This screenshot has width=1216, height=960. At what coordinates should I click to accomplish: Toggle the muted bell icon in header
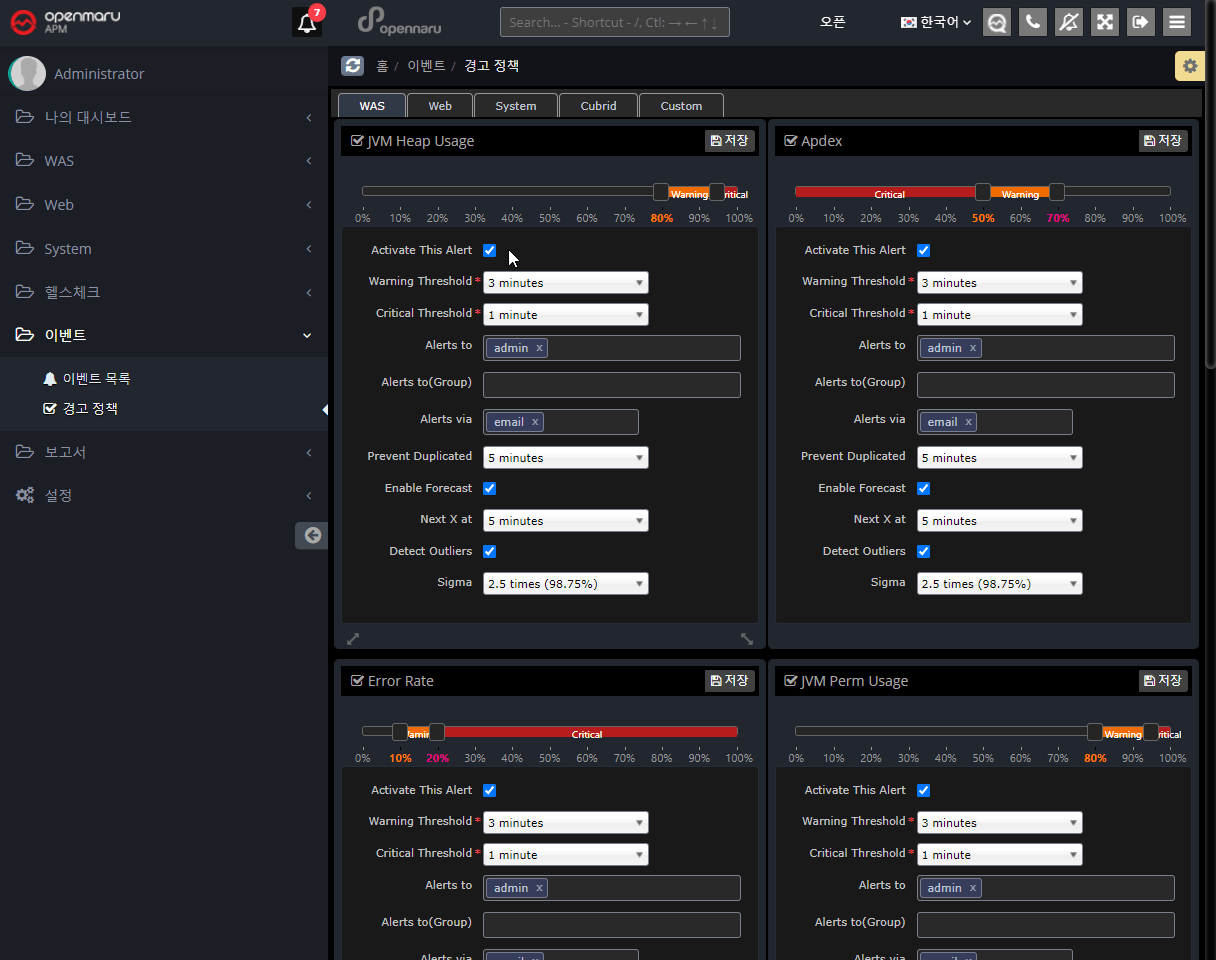(1068, 22)
